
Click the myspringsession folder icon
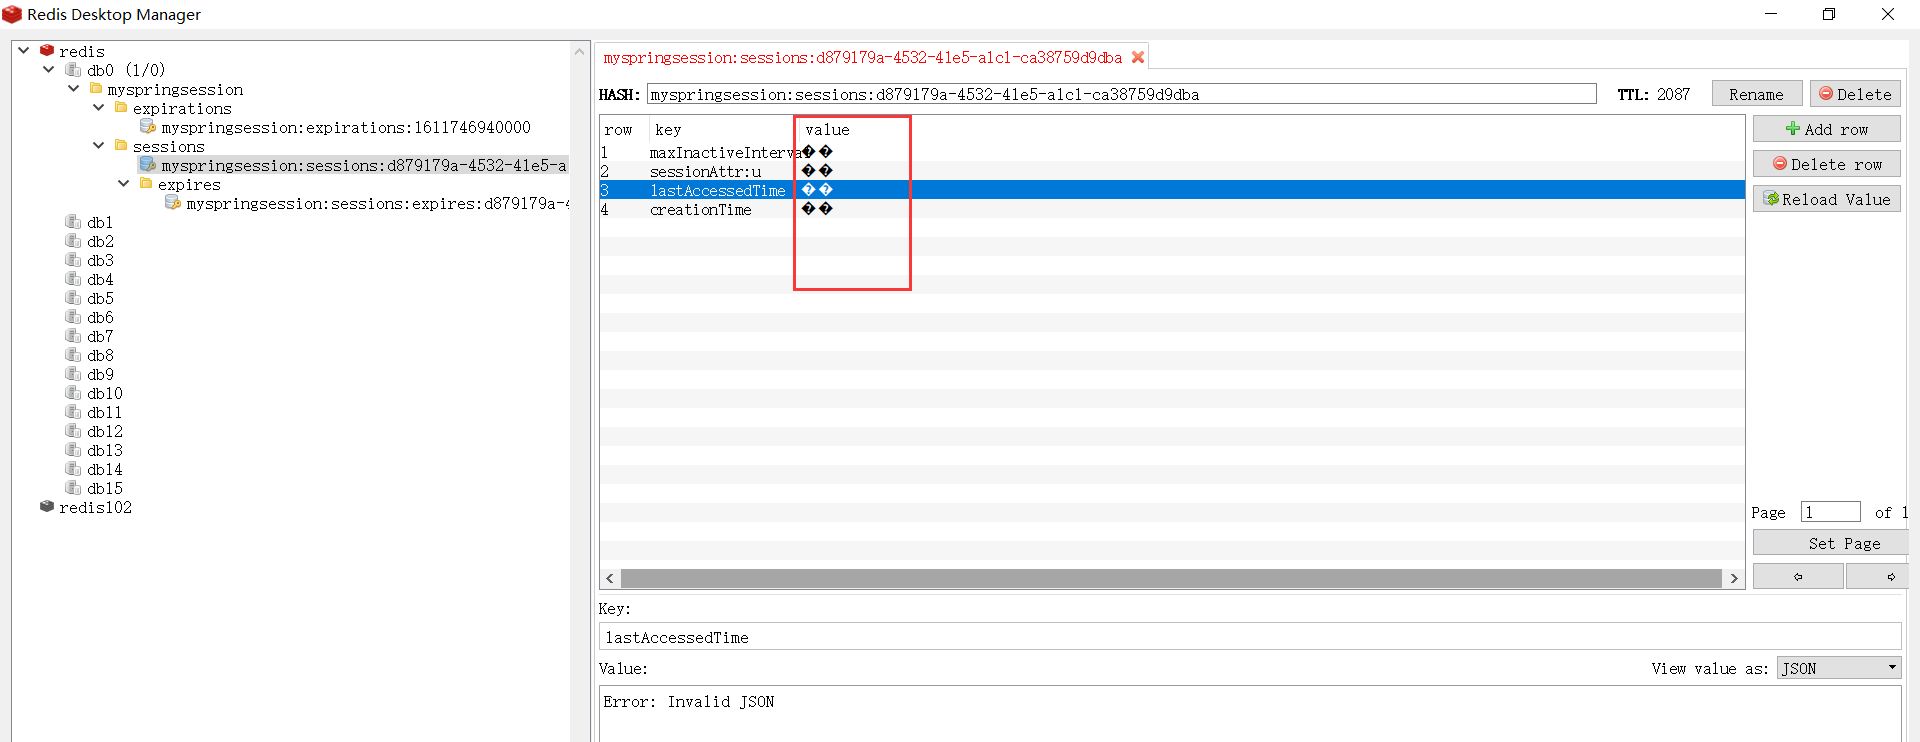pos(96,88)
